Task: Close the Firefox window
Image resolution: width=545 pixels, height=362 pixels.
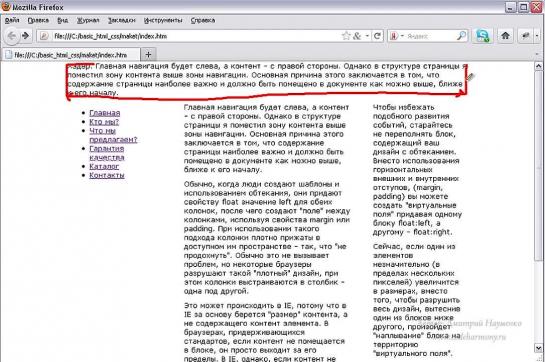Action: pos(536,7)
